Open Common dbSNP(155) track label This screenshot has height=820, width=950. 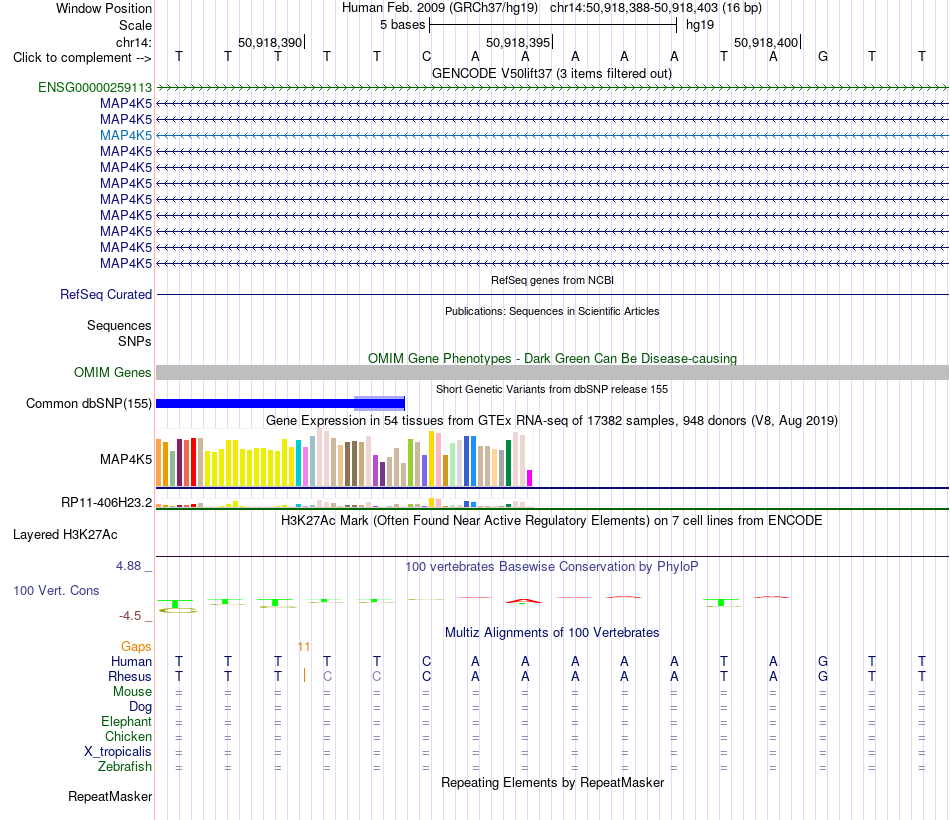tap(89, 404)
